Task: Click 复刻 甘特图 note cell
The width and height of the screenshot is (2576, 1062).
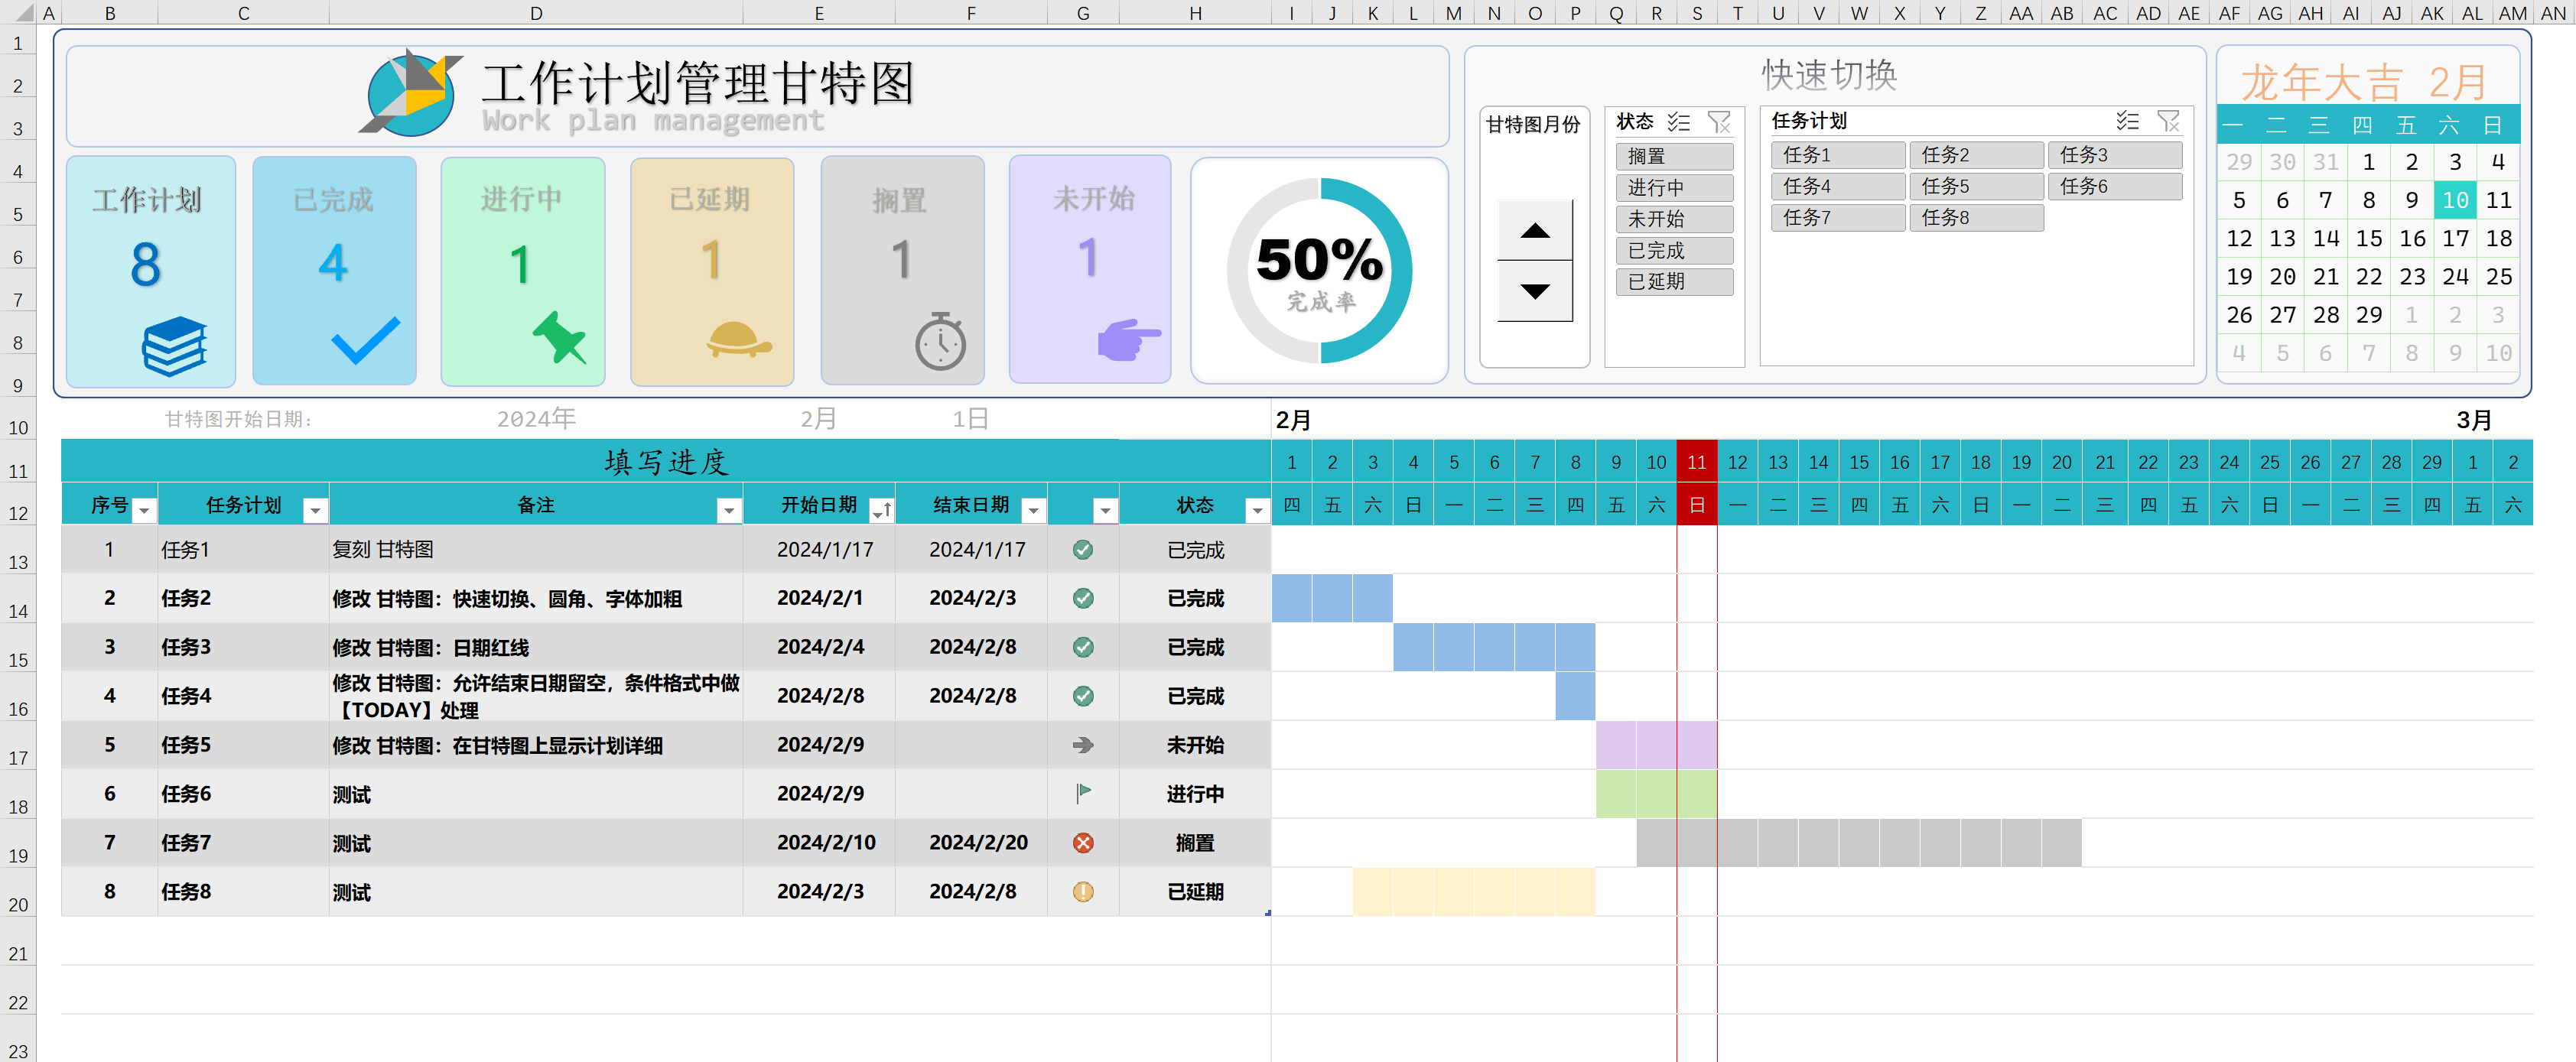Action: (536, 550)
